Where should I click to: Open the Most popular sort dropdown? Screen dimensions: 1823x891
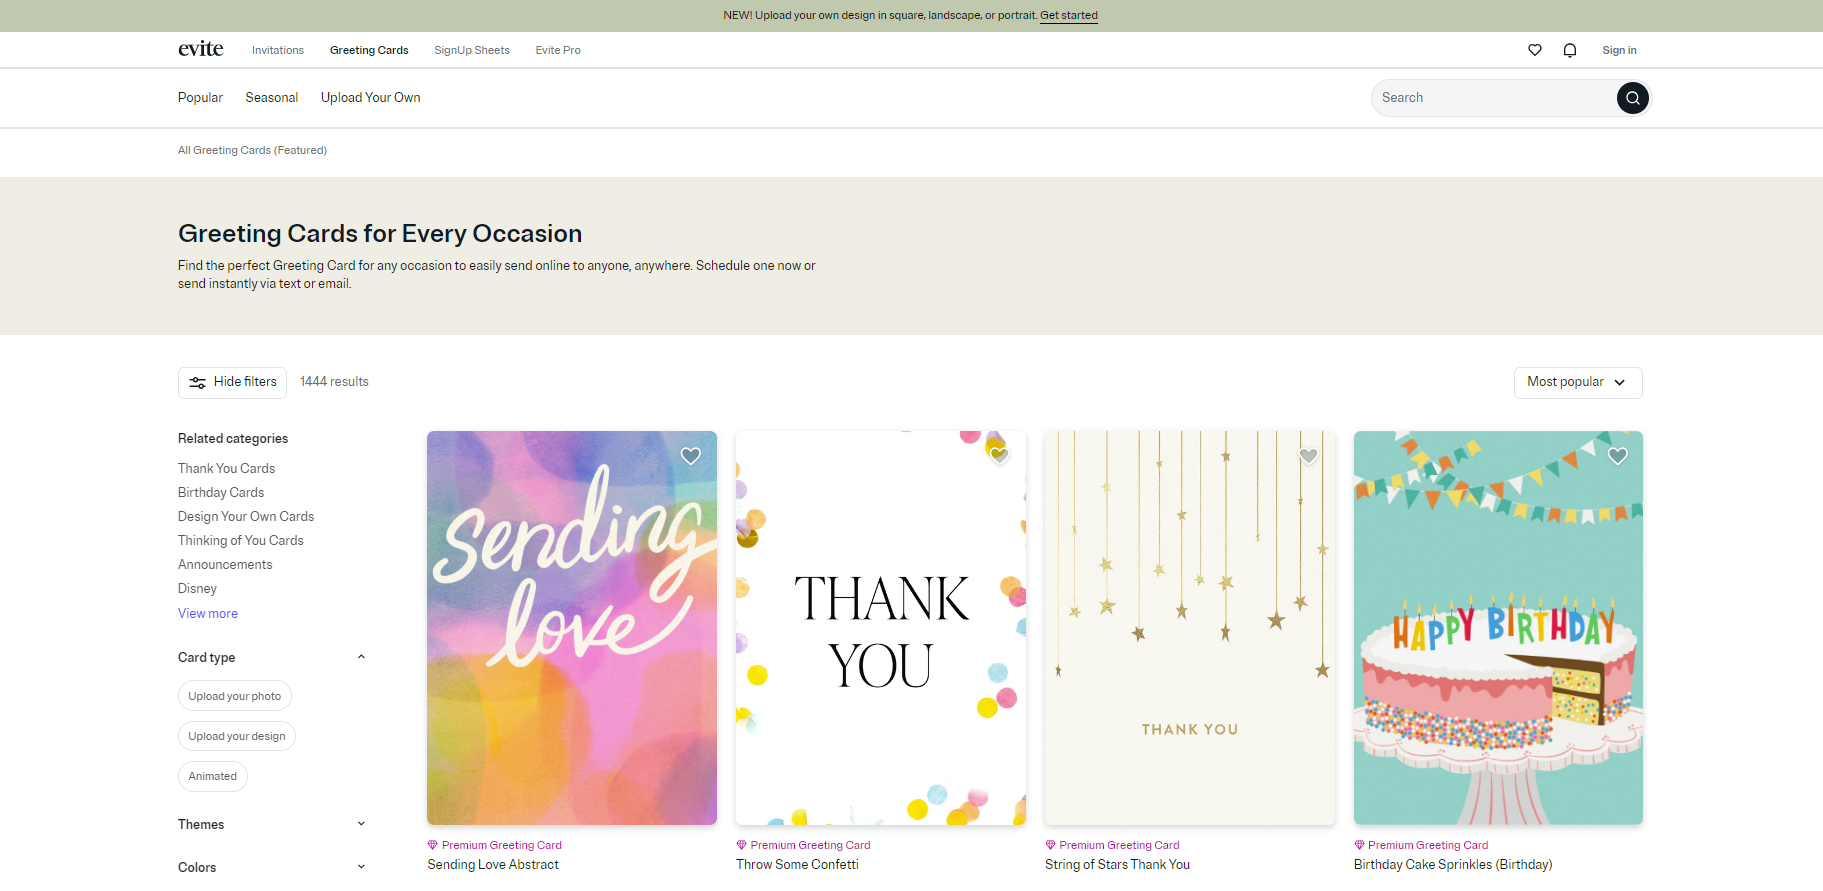(x=1577, y=382)
